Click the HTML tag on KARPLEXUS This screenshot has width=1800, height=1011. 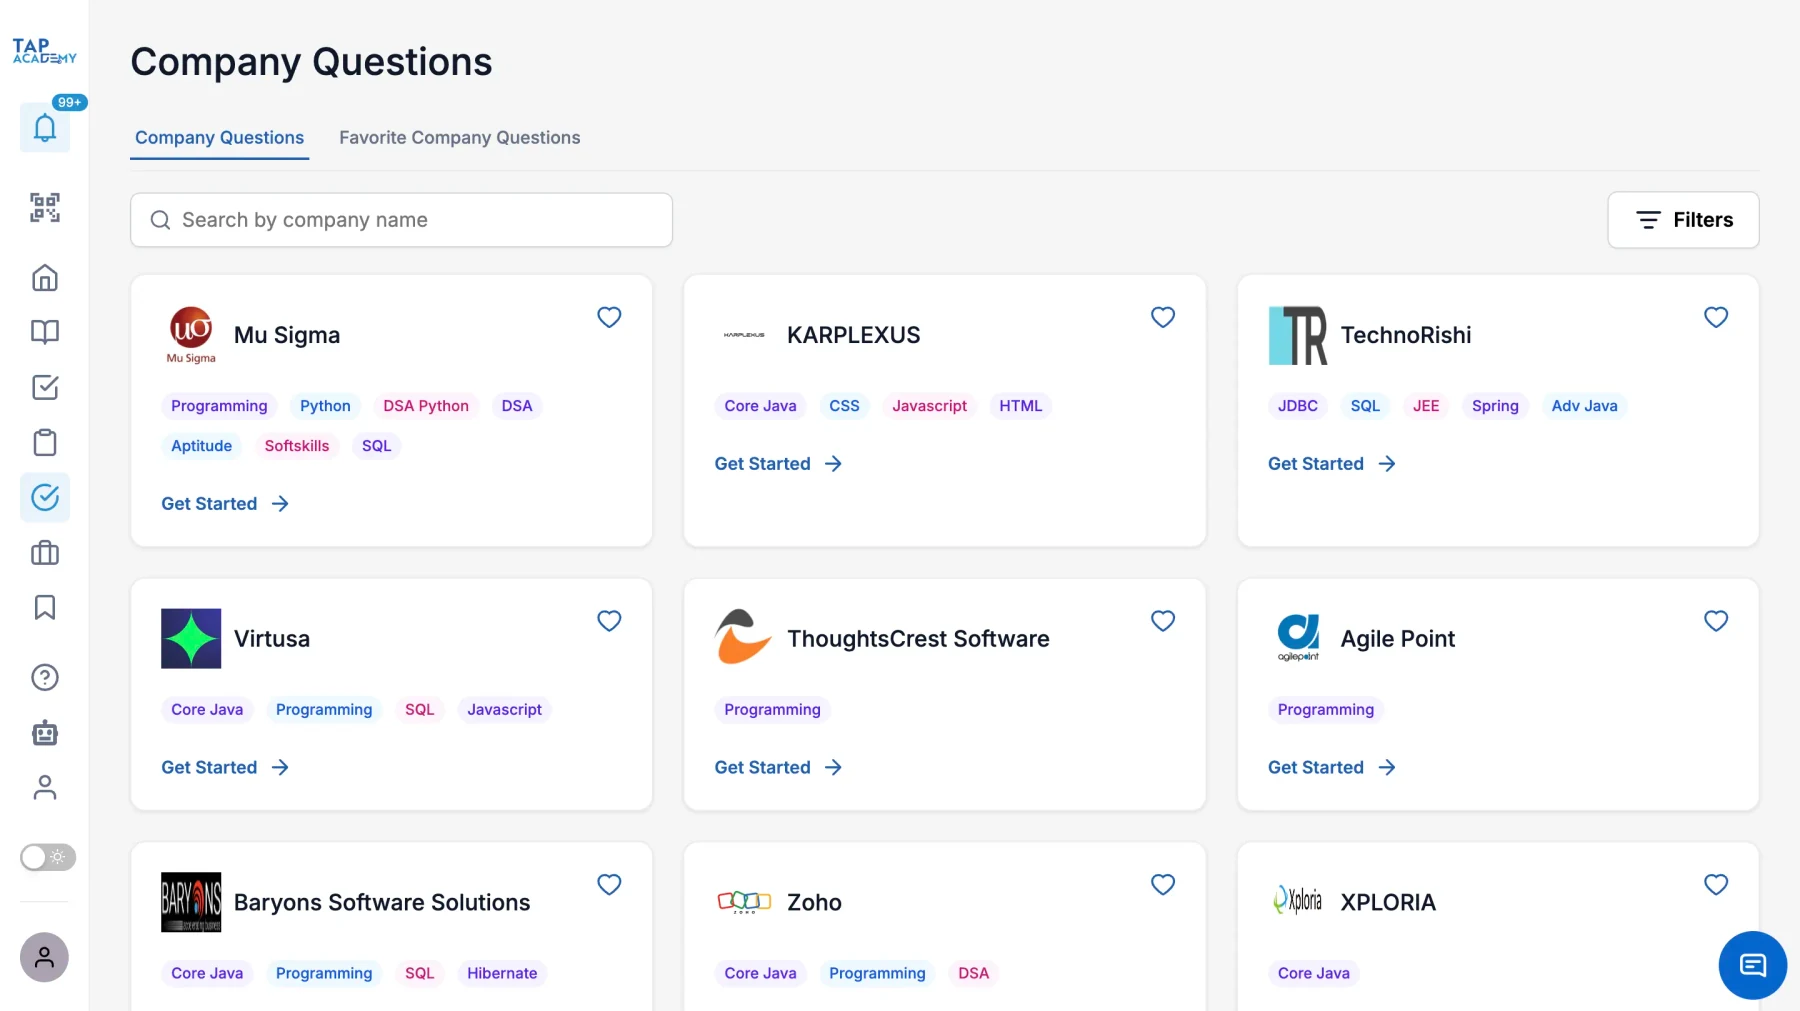1021,406
